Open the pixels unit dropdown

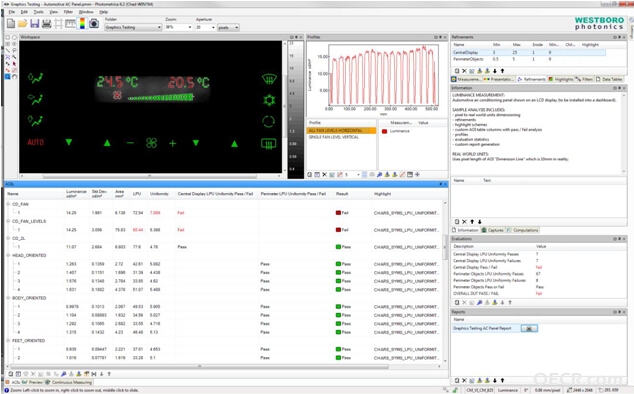pos(228,27)
